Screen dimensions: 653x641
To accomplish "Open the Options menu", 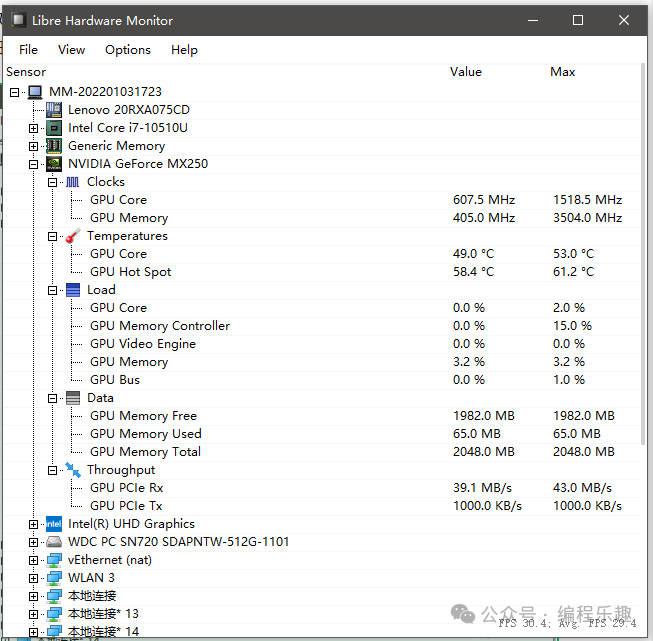I will click(x=128, y=50).
